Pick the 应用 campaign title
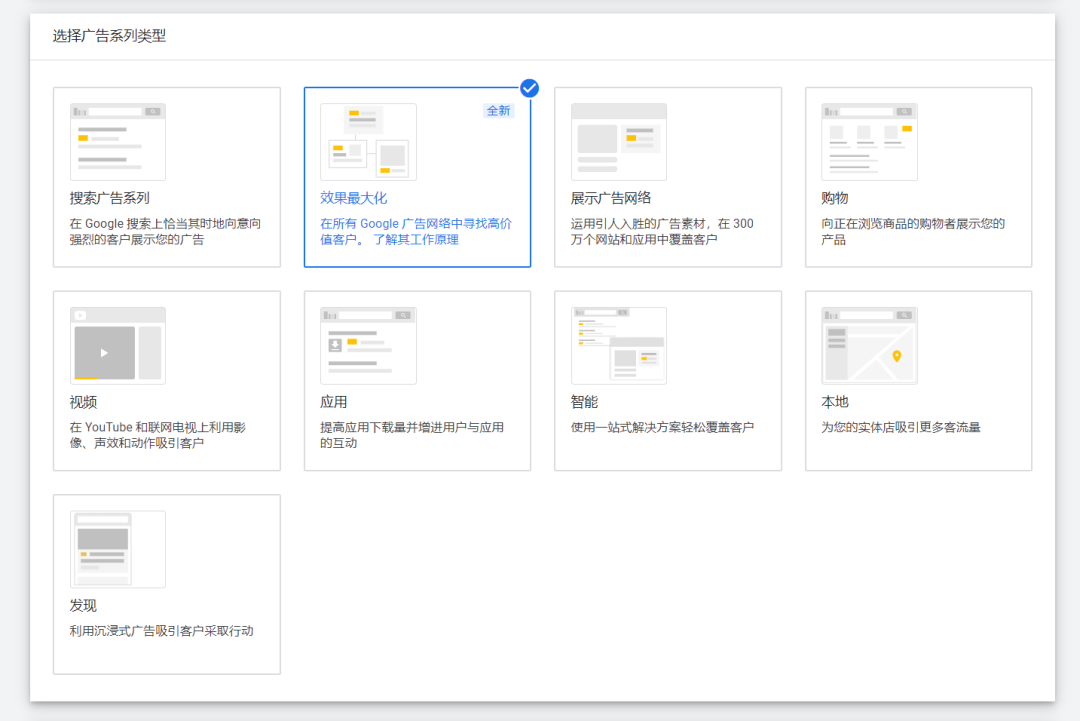This screenshot has width=1080, height=721. 333,402
